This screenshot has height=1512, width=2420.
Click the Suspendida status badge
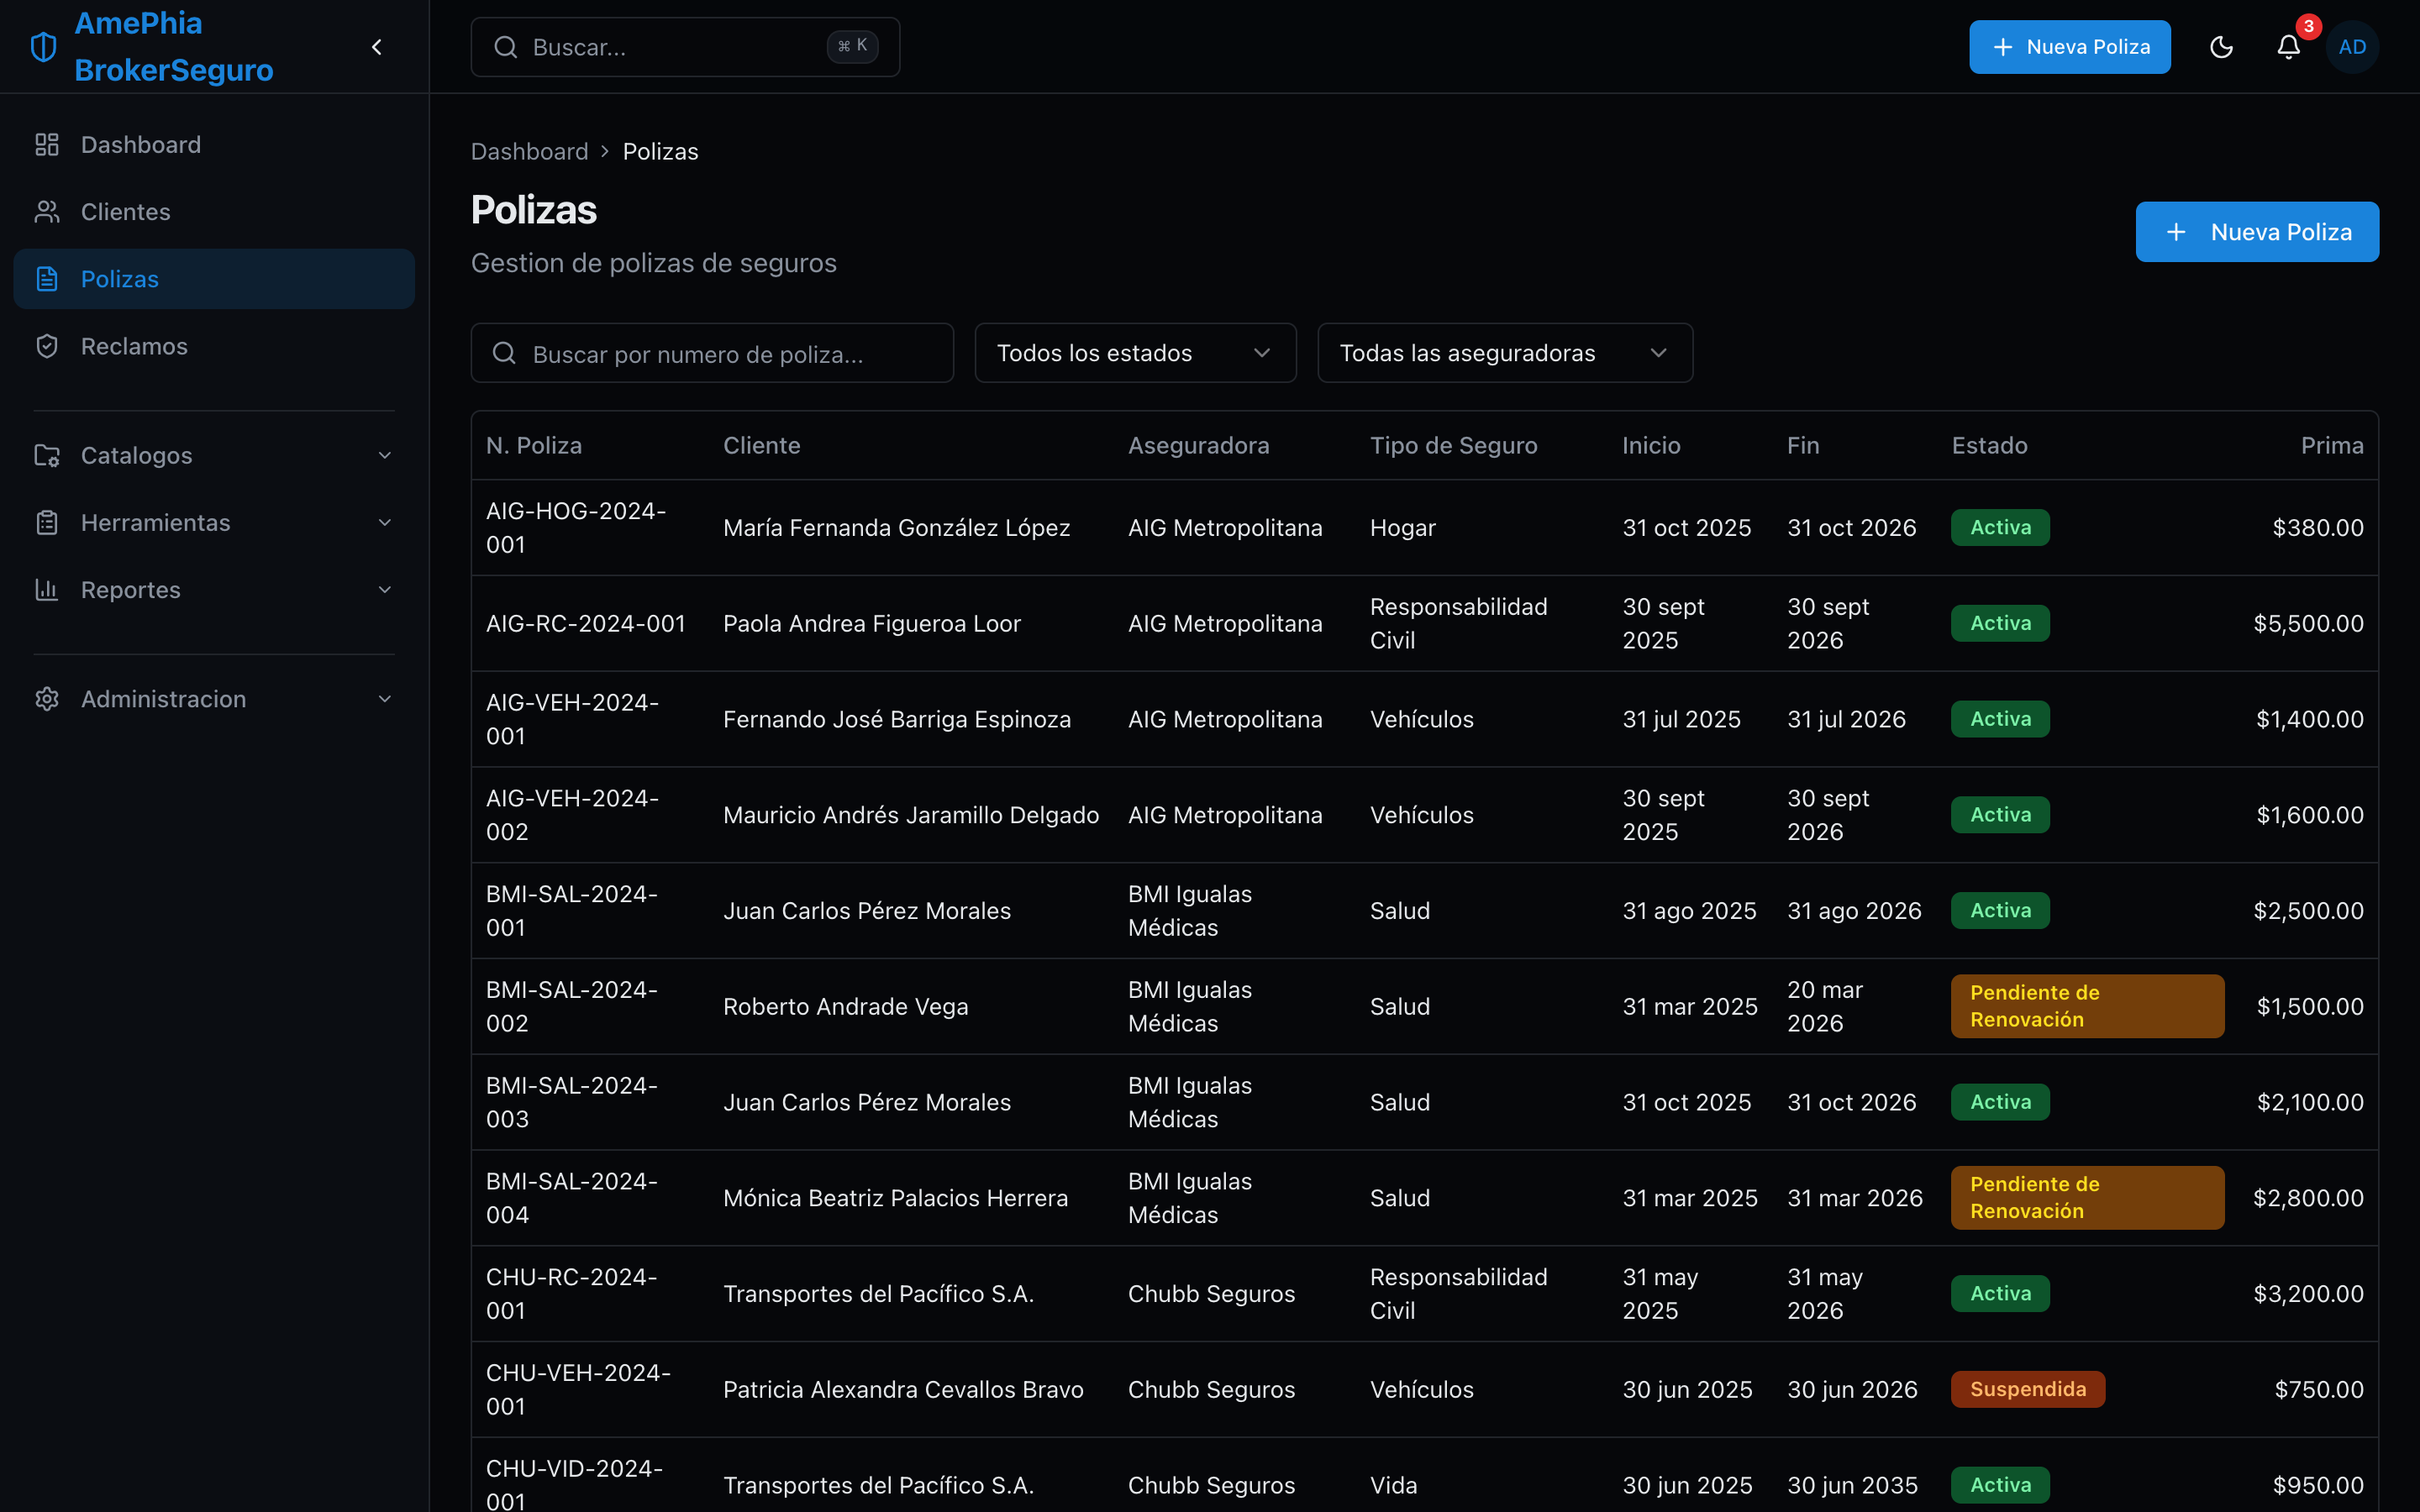[2027, 1389]
